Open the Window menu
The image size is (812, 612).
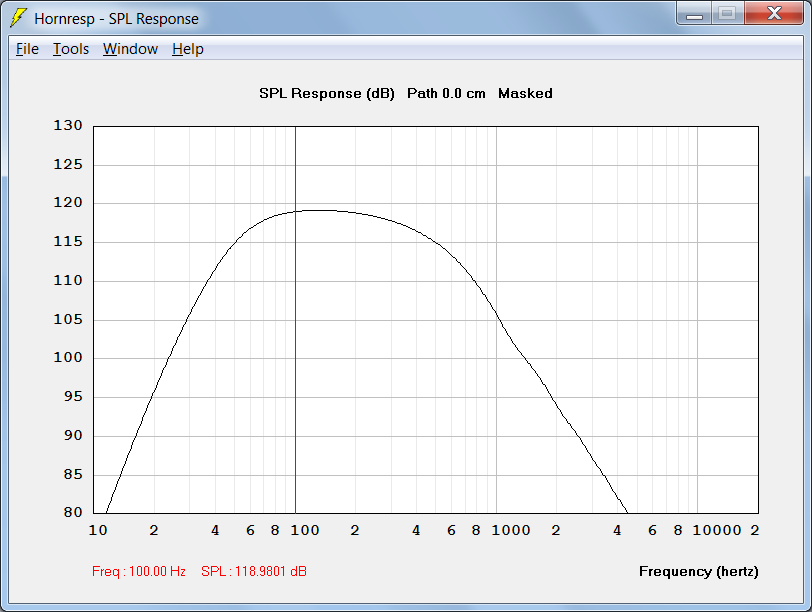[x=130, y=49]
